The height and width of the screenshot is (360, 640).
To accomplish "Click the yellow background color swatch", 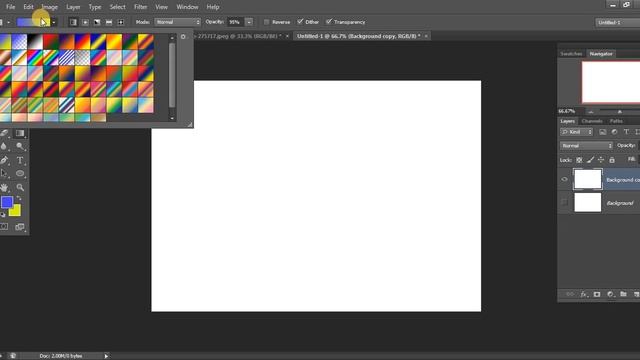I will 16,211.
